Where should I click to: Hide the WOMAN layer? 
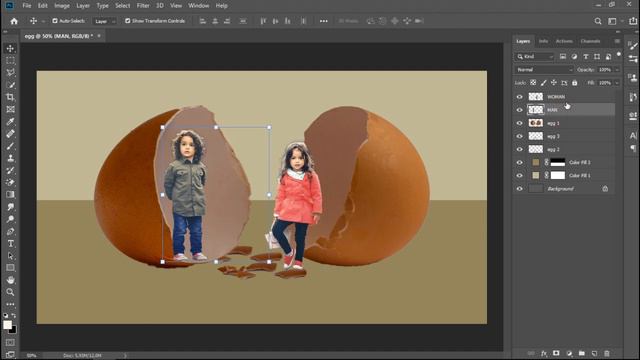(520, 97)
